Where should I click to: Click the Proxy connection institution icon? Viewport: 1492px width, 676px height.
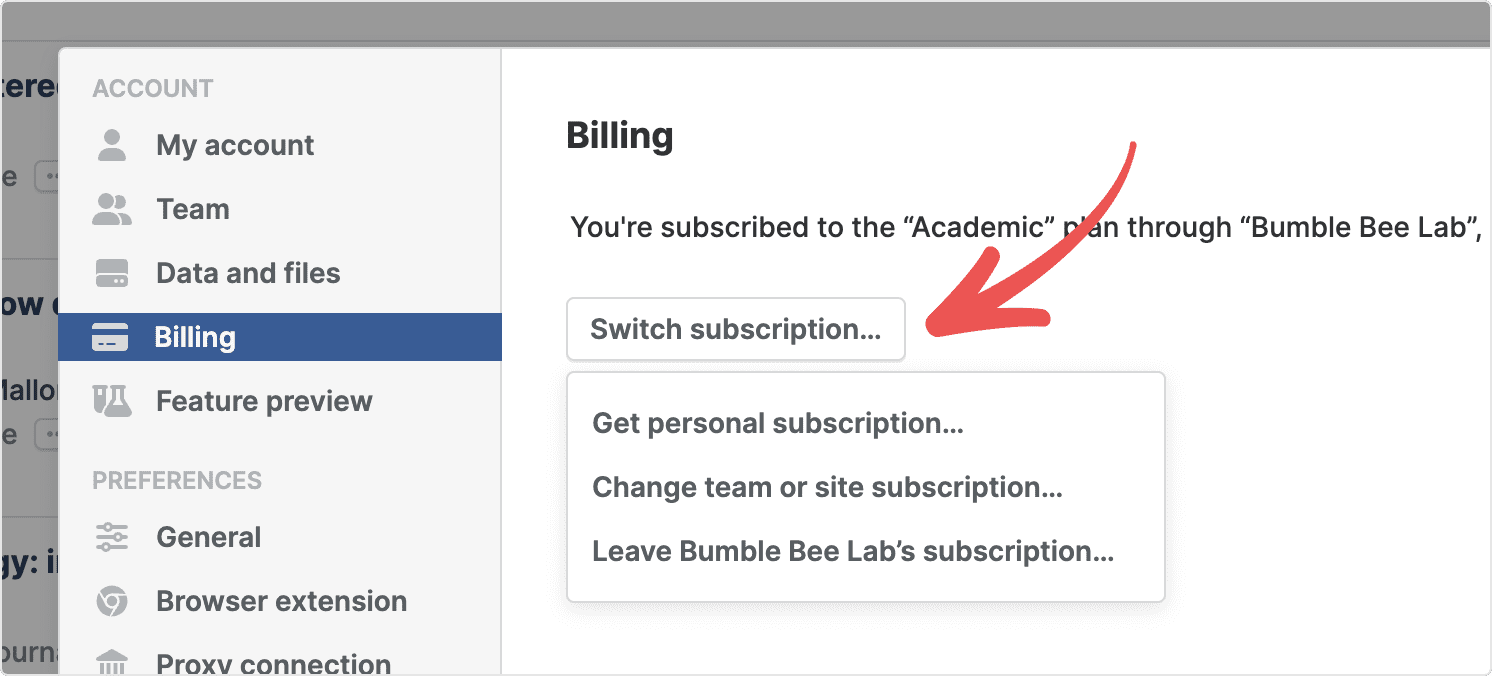112,662
